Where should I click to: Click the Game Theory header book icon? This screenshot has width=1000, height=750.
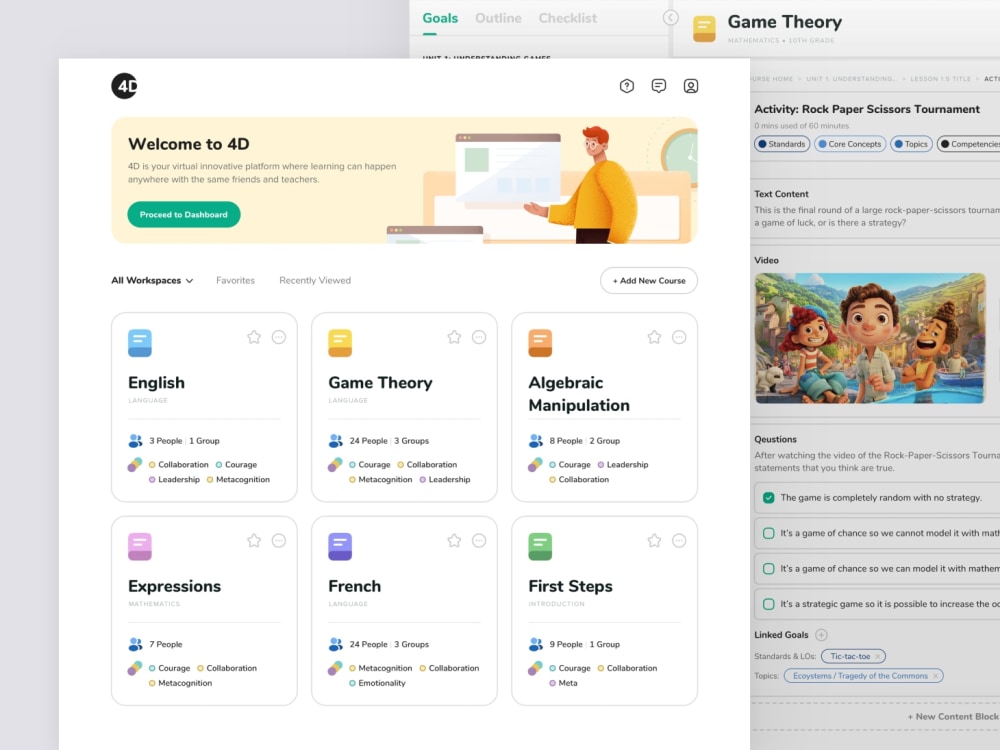tap(704, 29)
